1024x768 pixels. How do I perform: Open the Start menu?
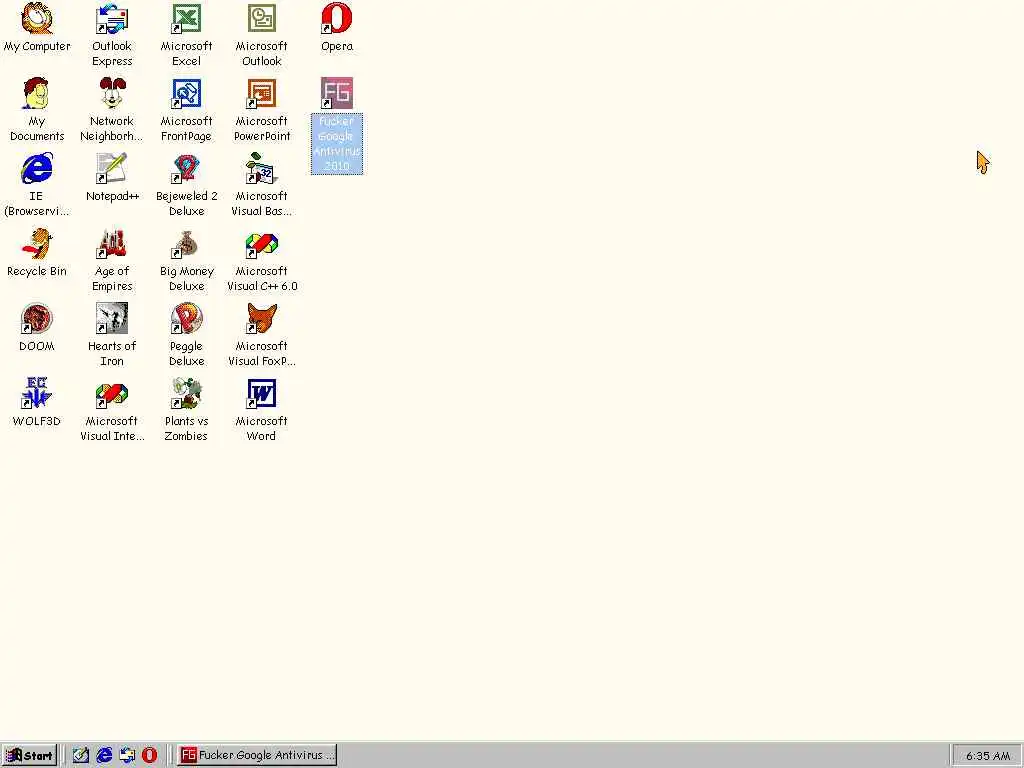[x=29, y=755]
